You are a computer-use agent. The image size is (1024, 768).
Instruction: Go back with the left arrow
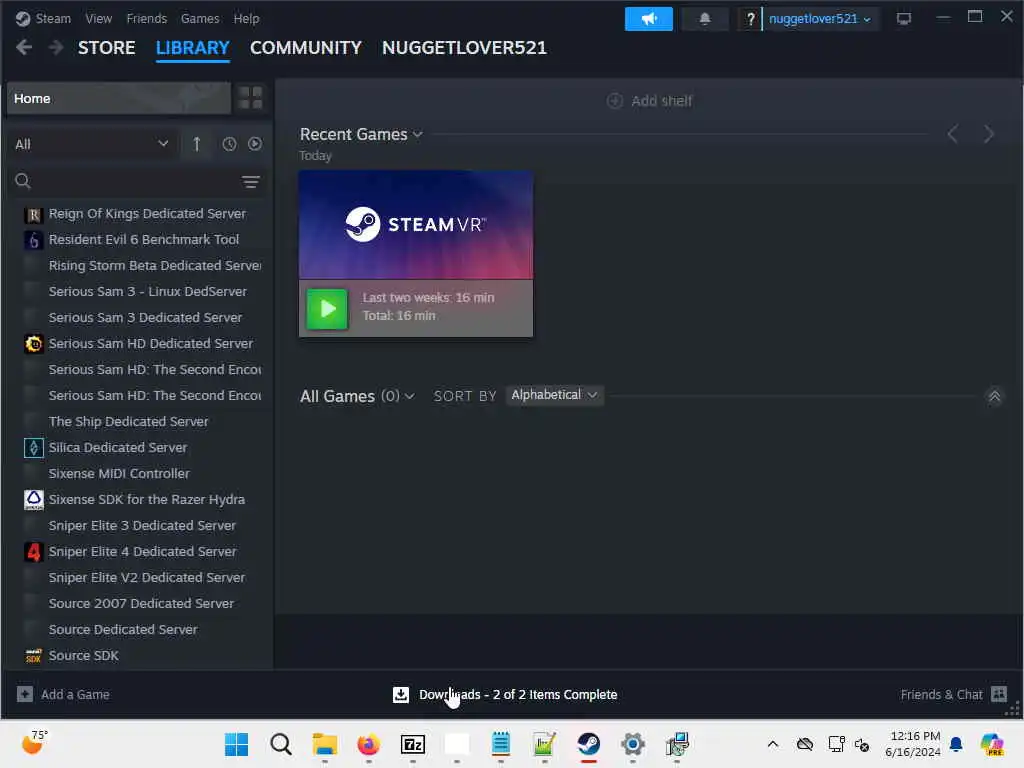(24, 48)
